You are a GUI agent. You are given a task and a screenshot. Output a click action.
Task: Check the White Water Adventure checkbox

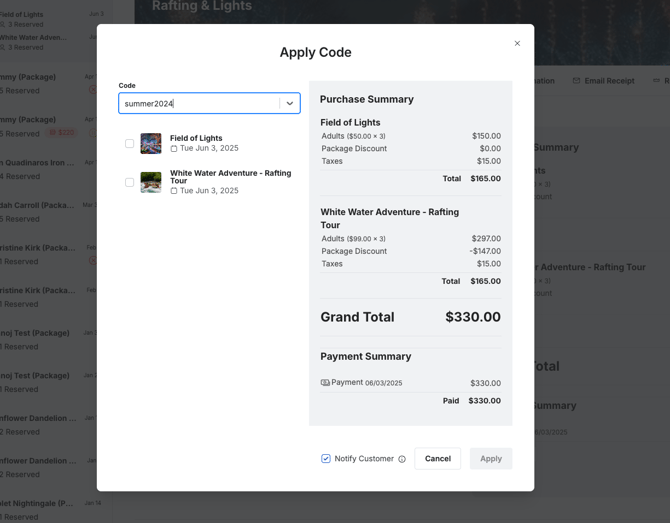pos(129,182)
